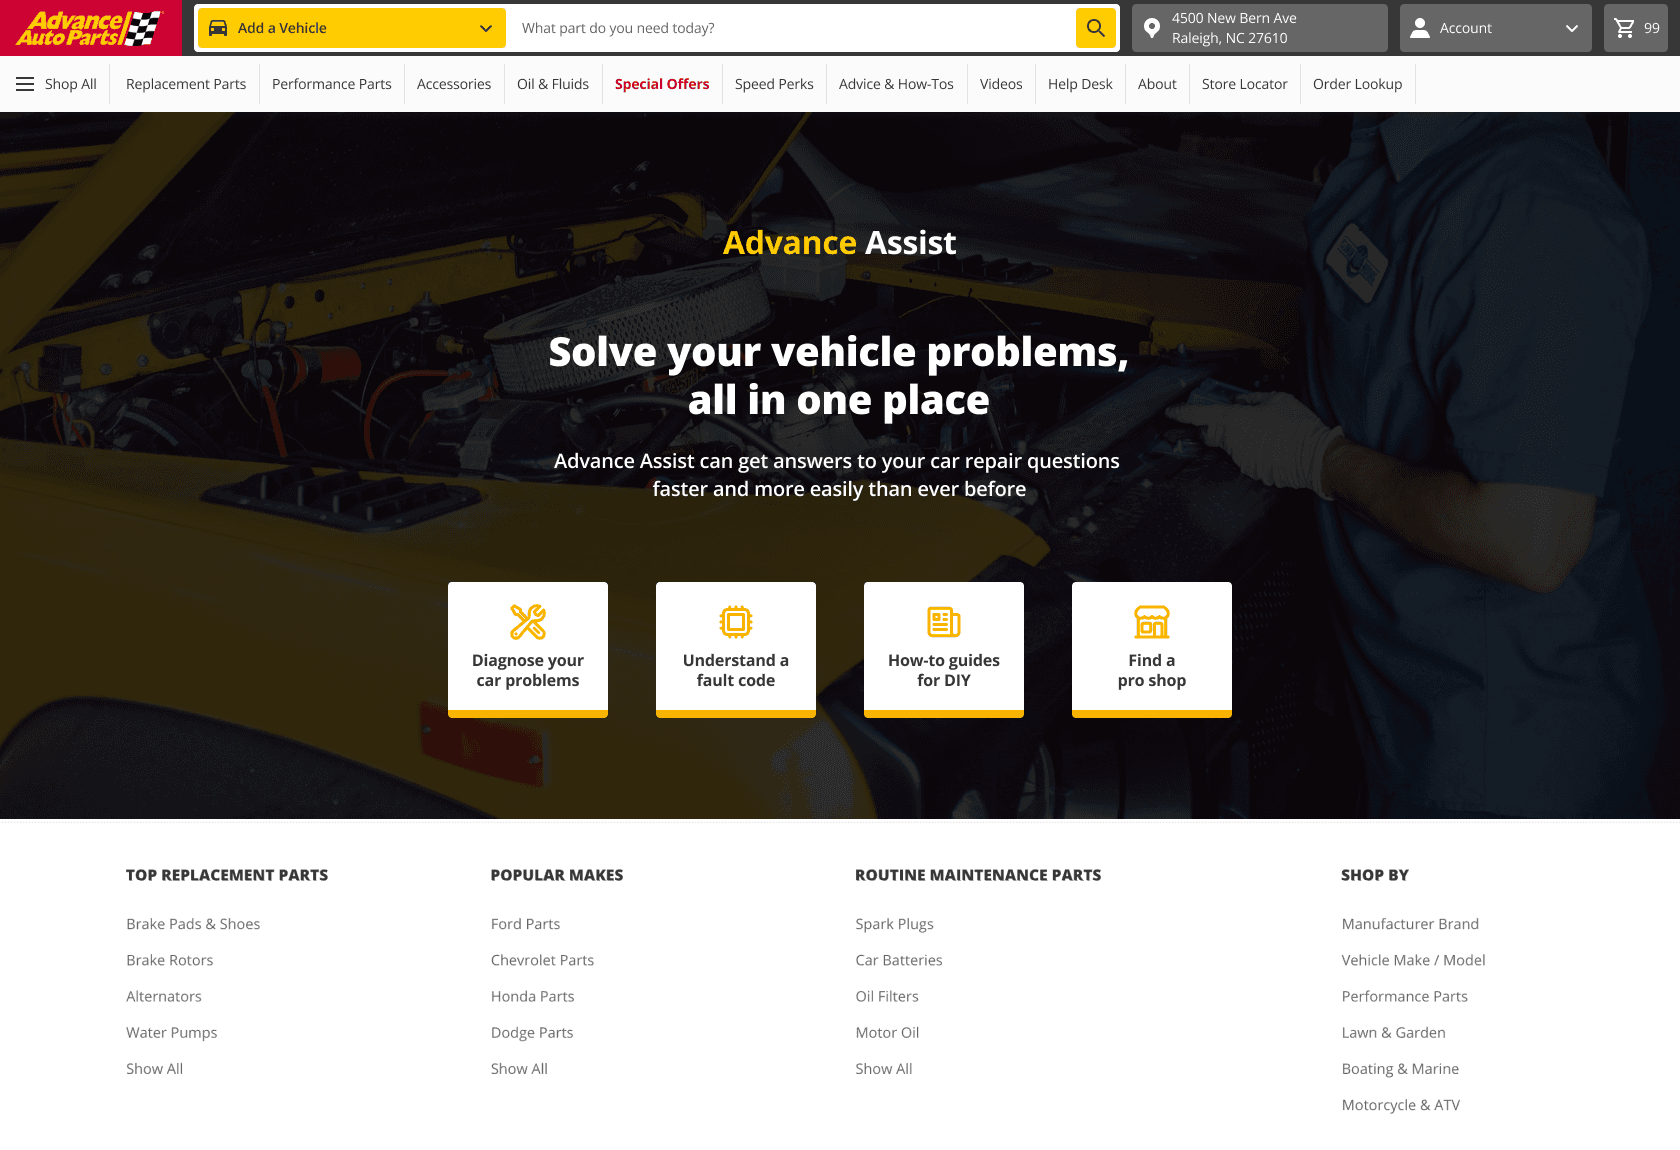Click Show All under Routine Maintenance Parts

(884, 1068)
